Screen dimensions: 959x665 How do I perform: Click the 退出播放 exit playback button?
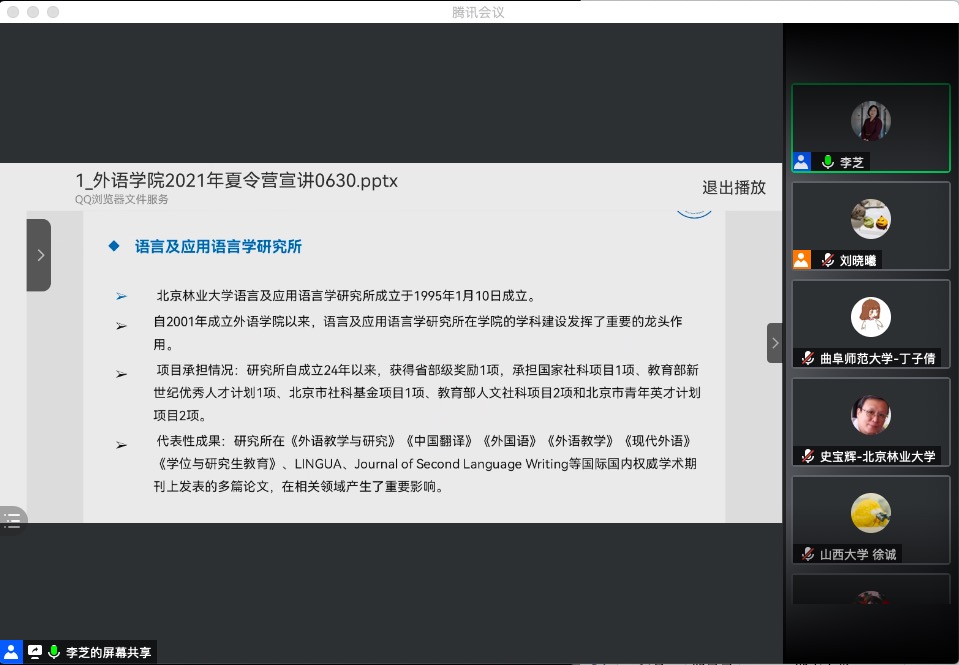point(733,187)
